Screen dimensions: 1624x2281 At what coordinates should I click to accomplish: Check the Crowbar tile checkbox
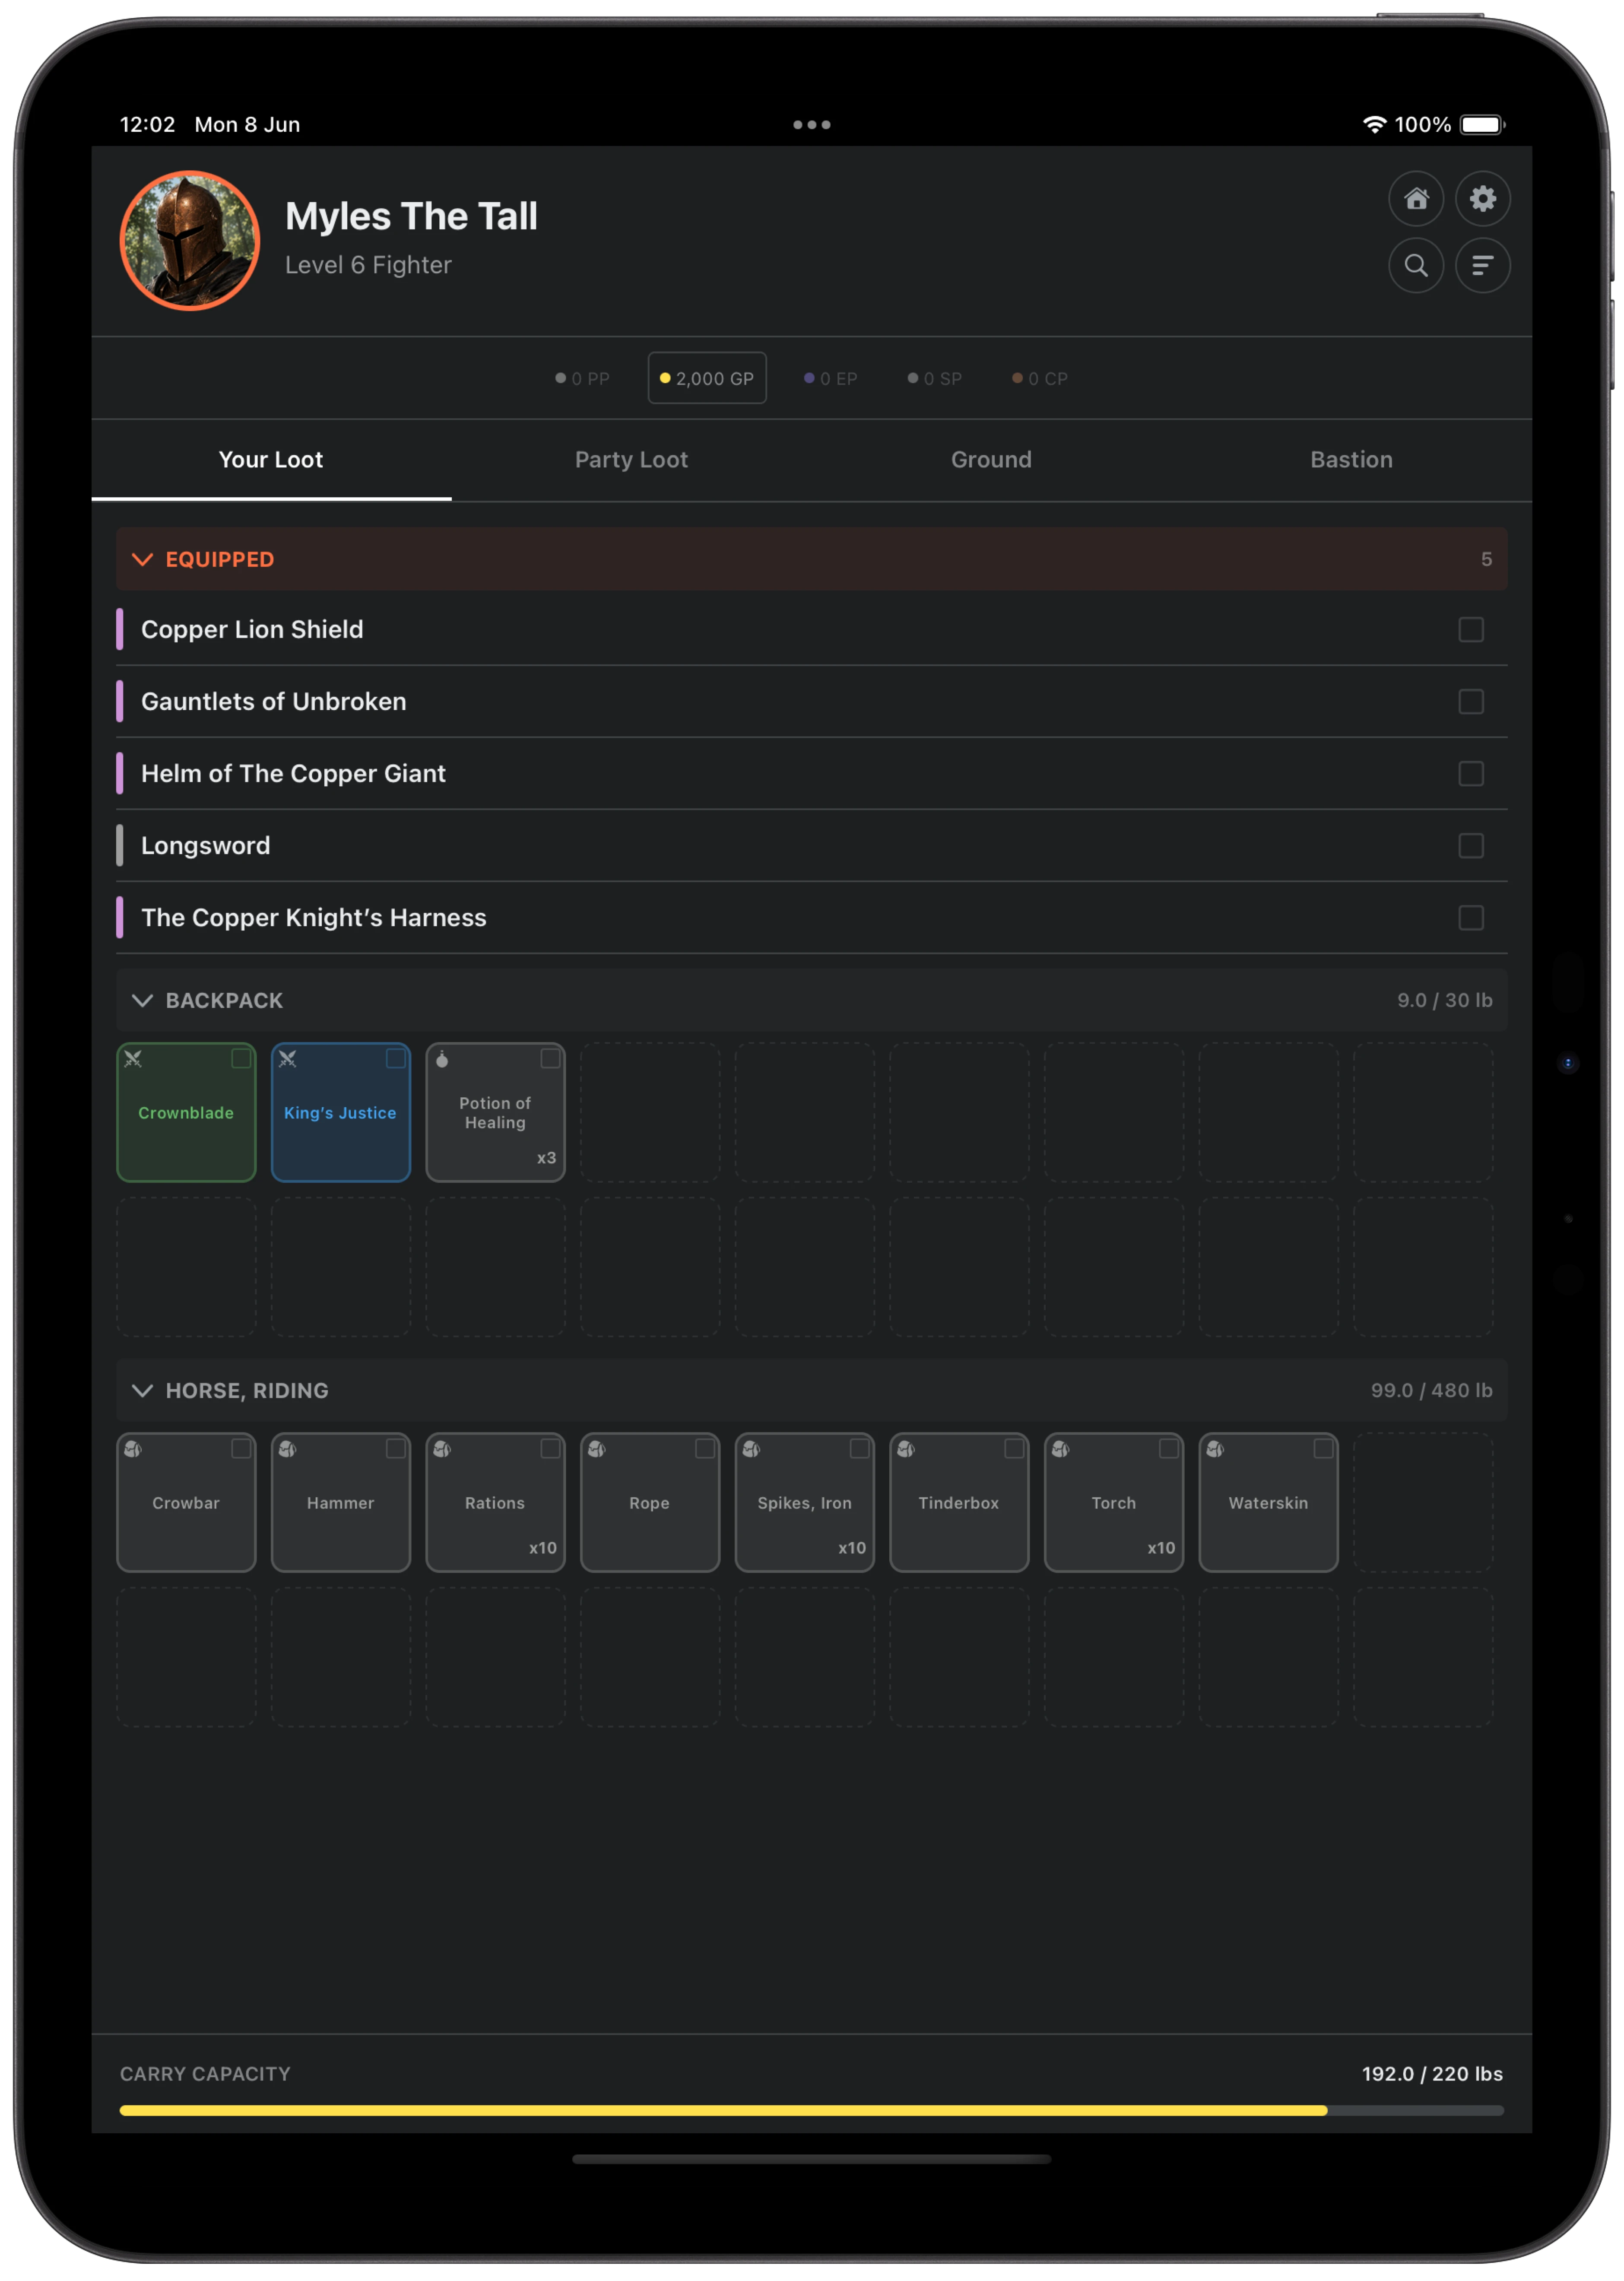click(241, 1448)
